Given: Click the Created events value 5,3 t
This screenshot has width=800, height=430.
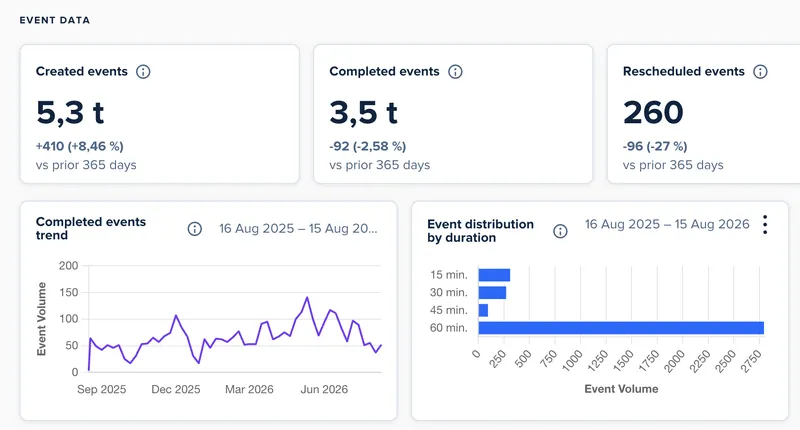Looking at the screenshot, I should (70, 112).
